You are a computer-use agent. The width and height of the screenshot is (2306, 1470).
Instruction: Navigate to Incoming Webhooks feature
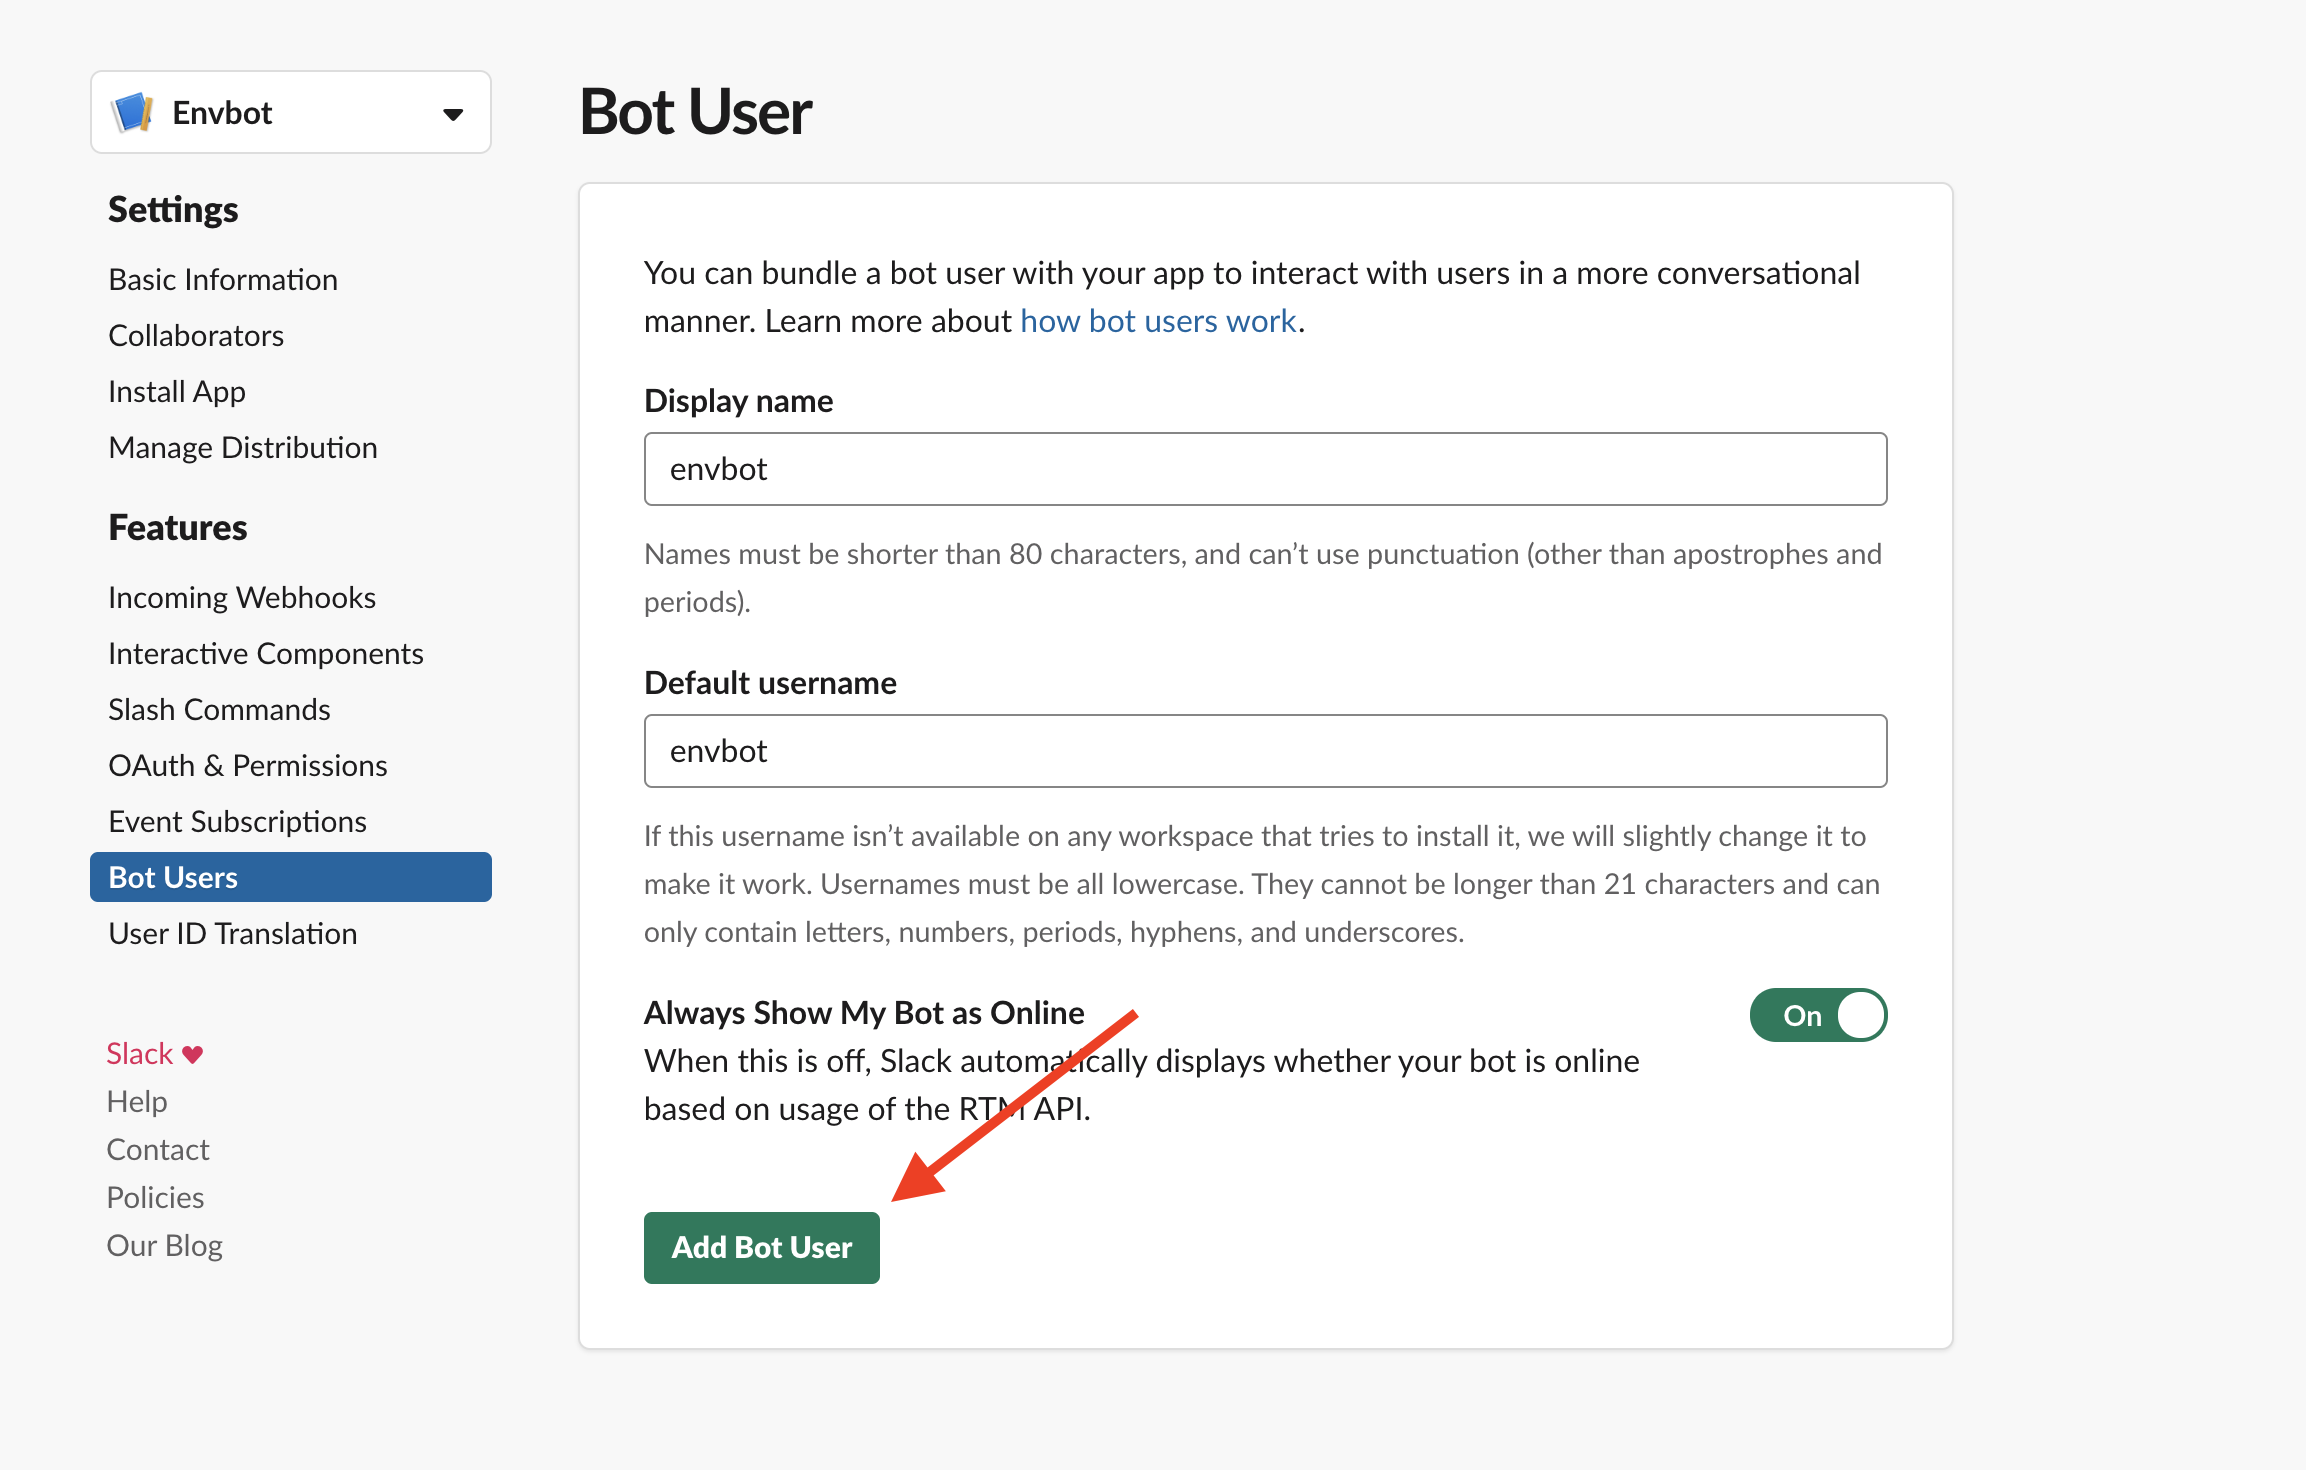click(x=242, y=597)
